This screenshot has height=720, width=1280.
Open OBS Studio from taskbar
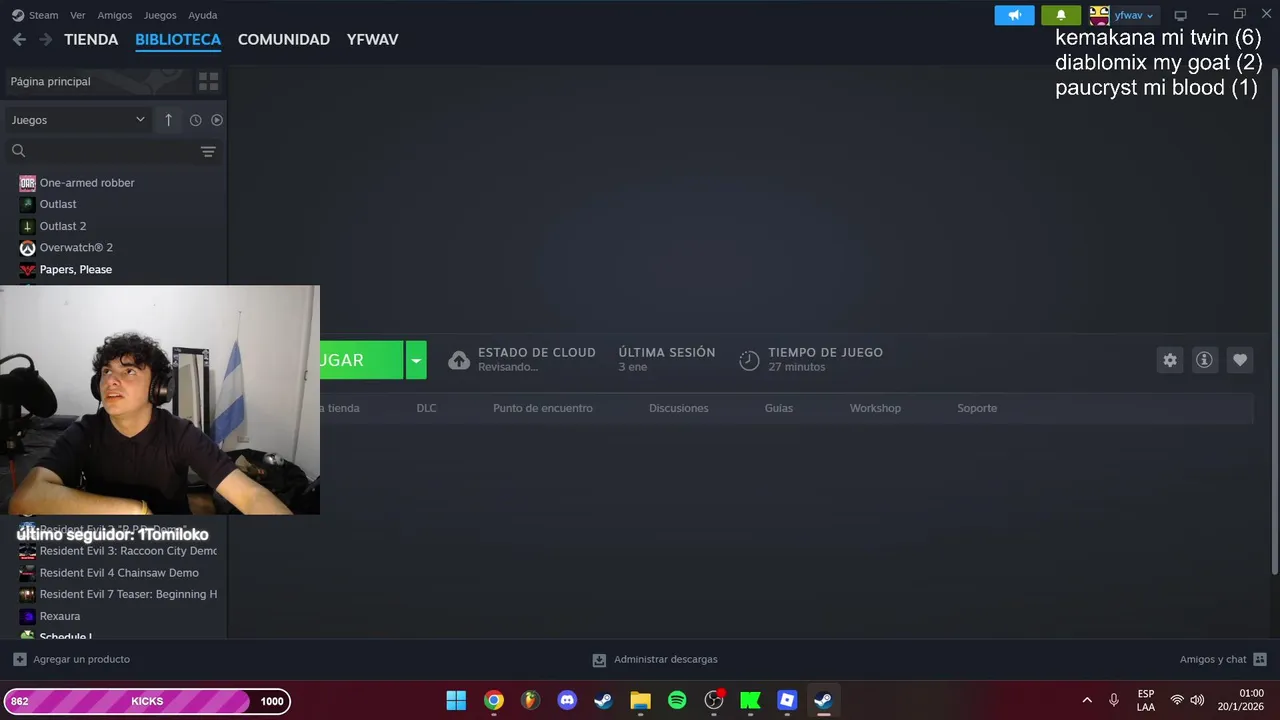tap(714, 700)
